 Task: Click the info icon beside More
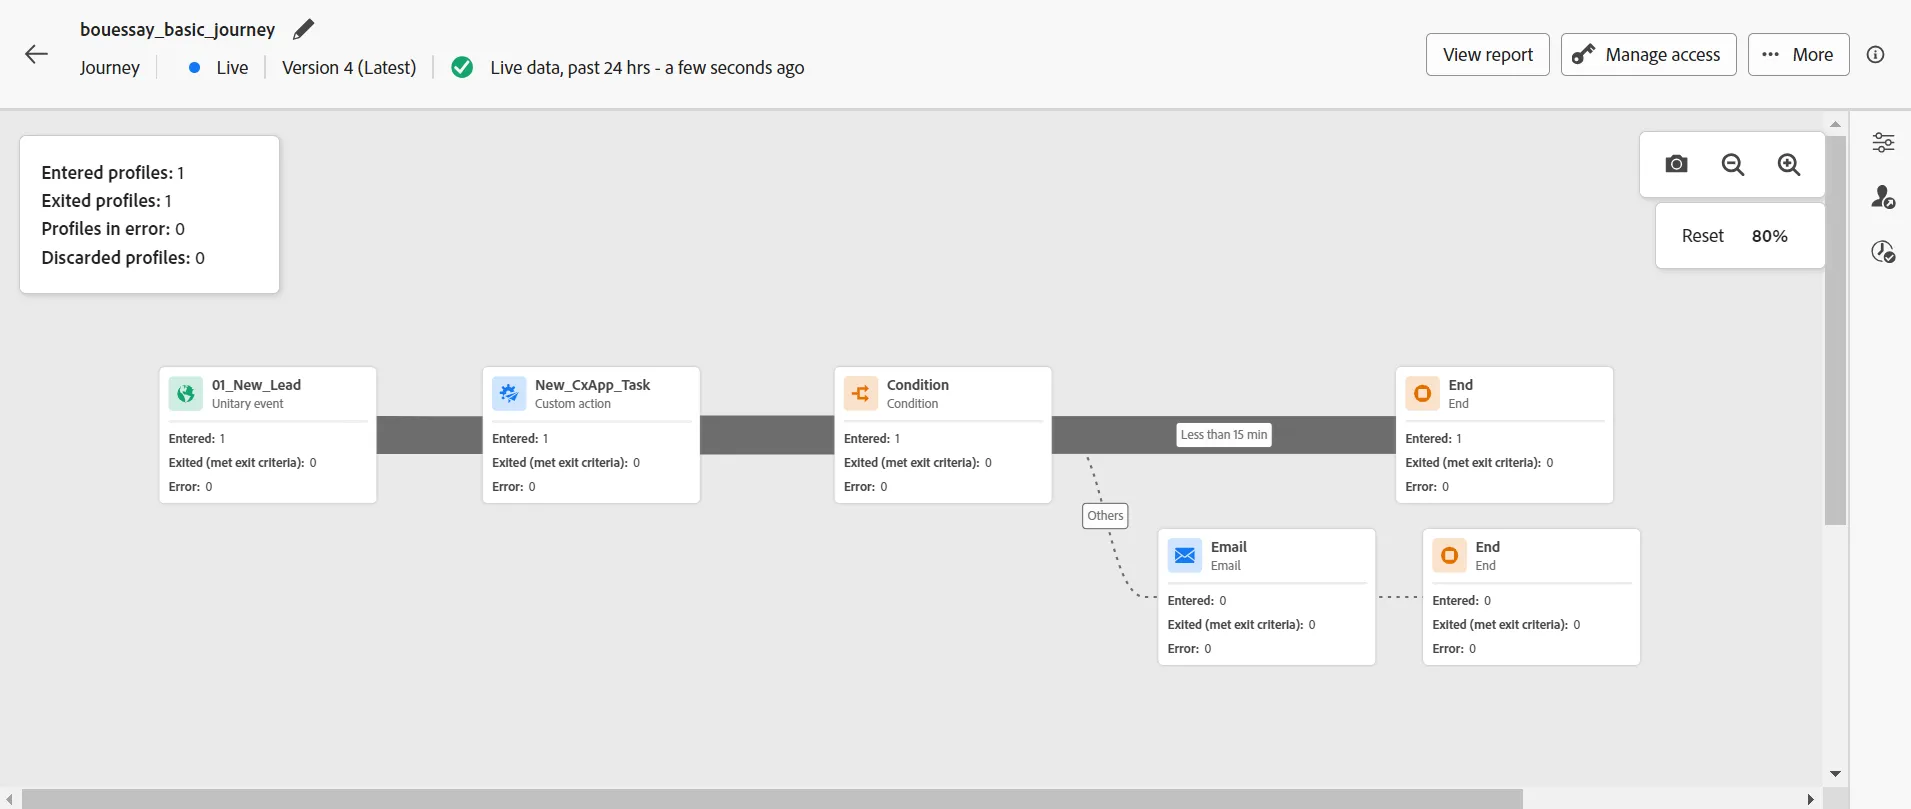(1876, 55)
